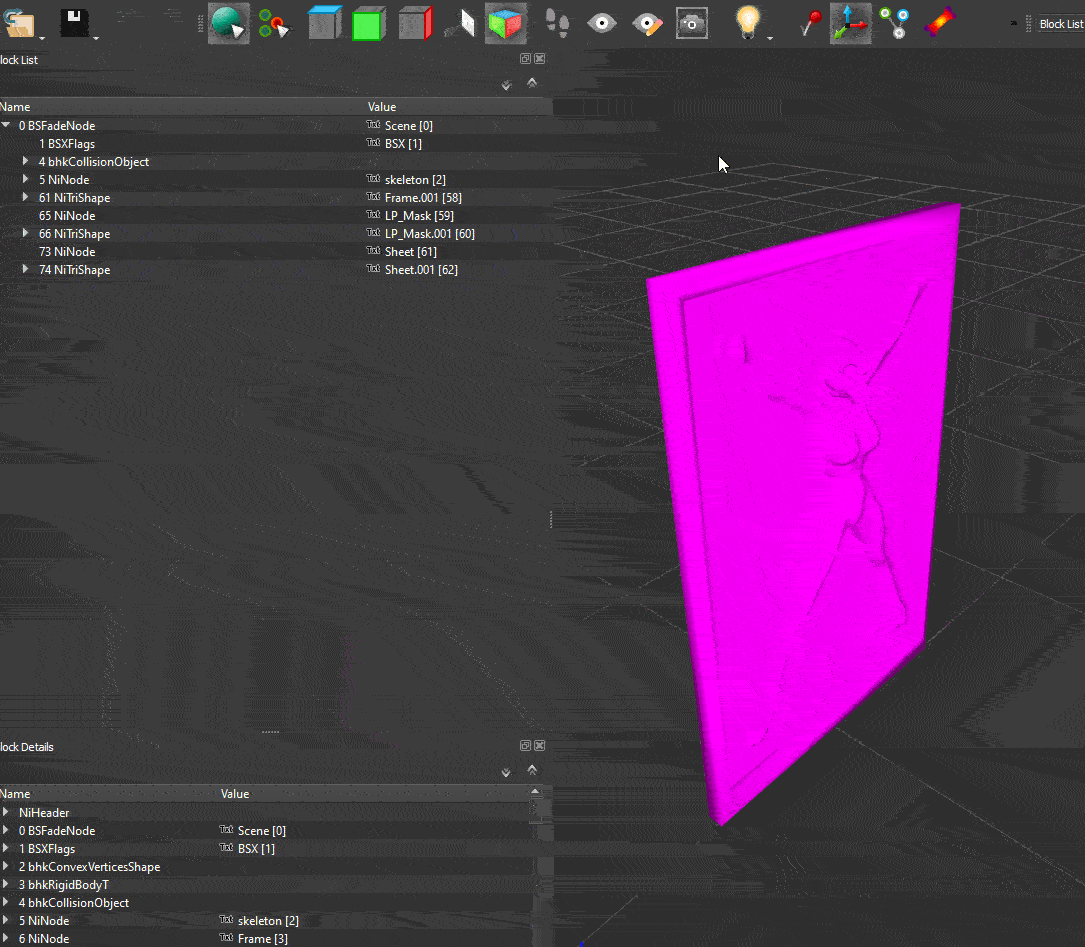The height and width of the screenshot is (947, 1085).
Task: Toggle lighting with the lightbulb icon
Action: [747, 22]
